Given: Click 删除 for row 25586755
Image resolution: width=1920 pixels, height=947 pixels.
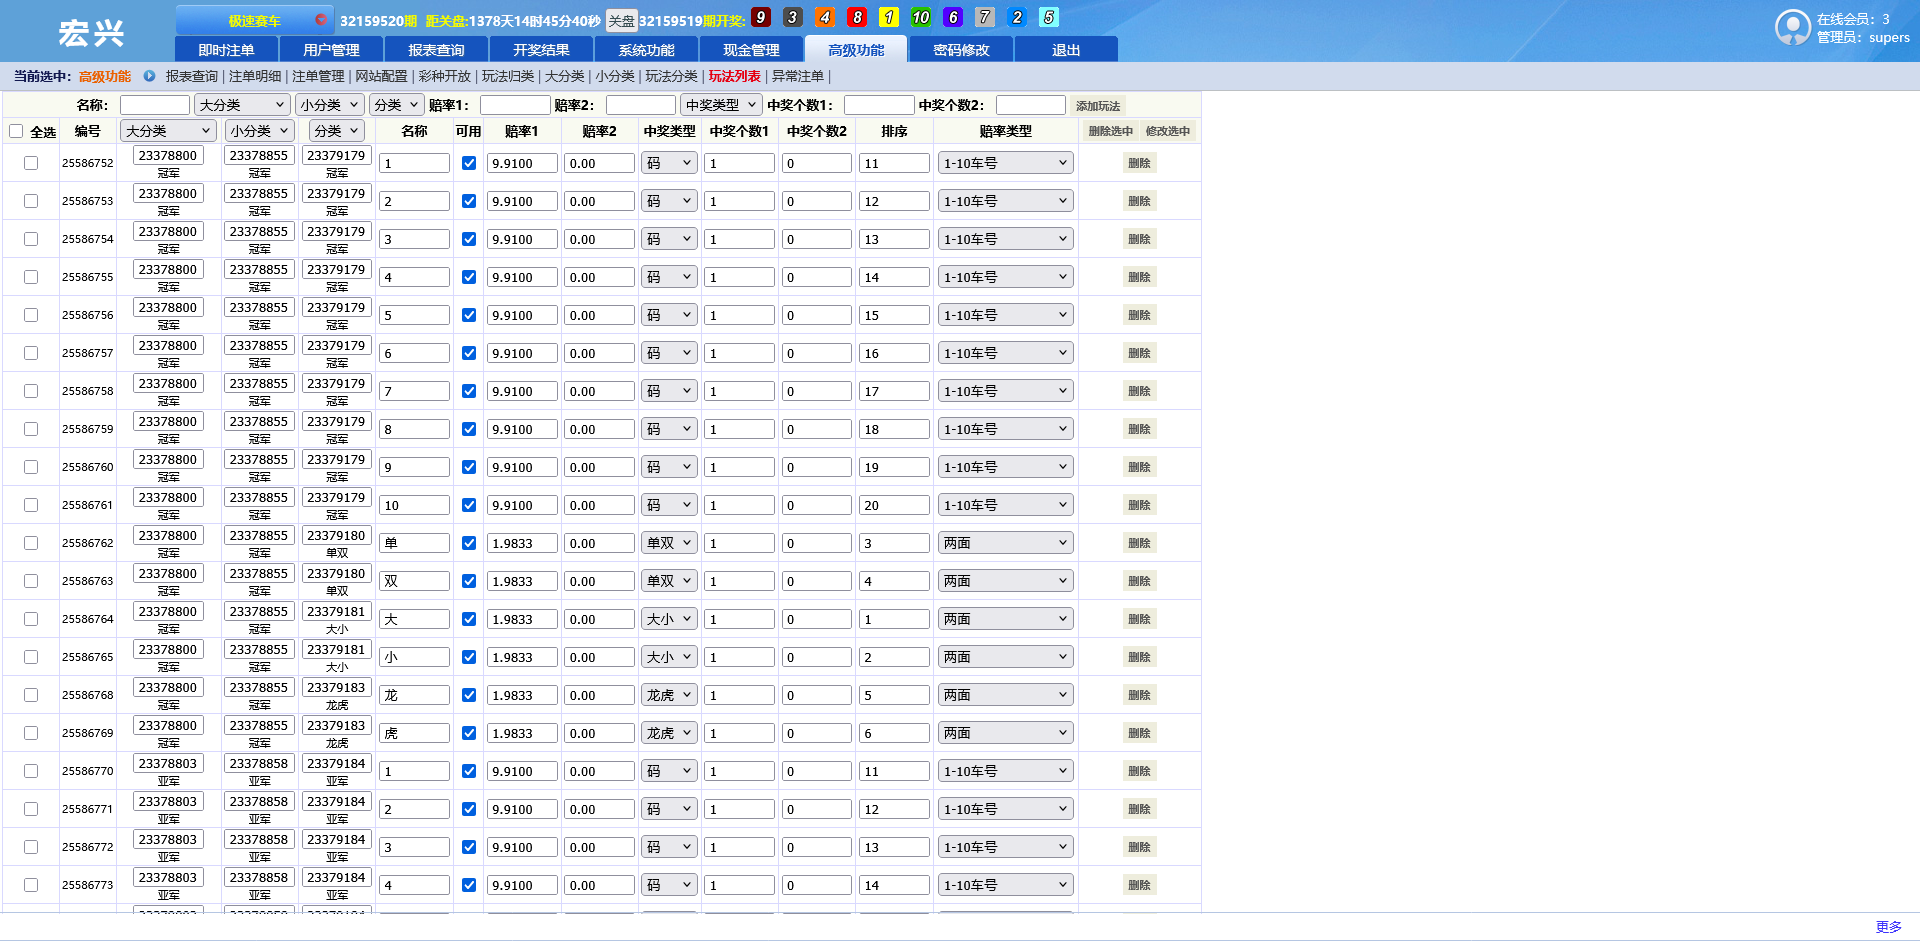Looking at the screenshot, I should point(1139,277).
